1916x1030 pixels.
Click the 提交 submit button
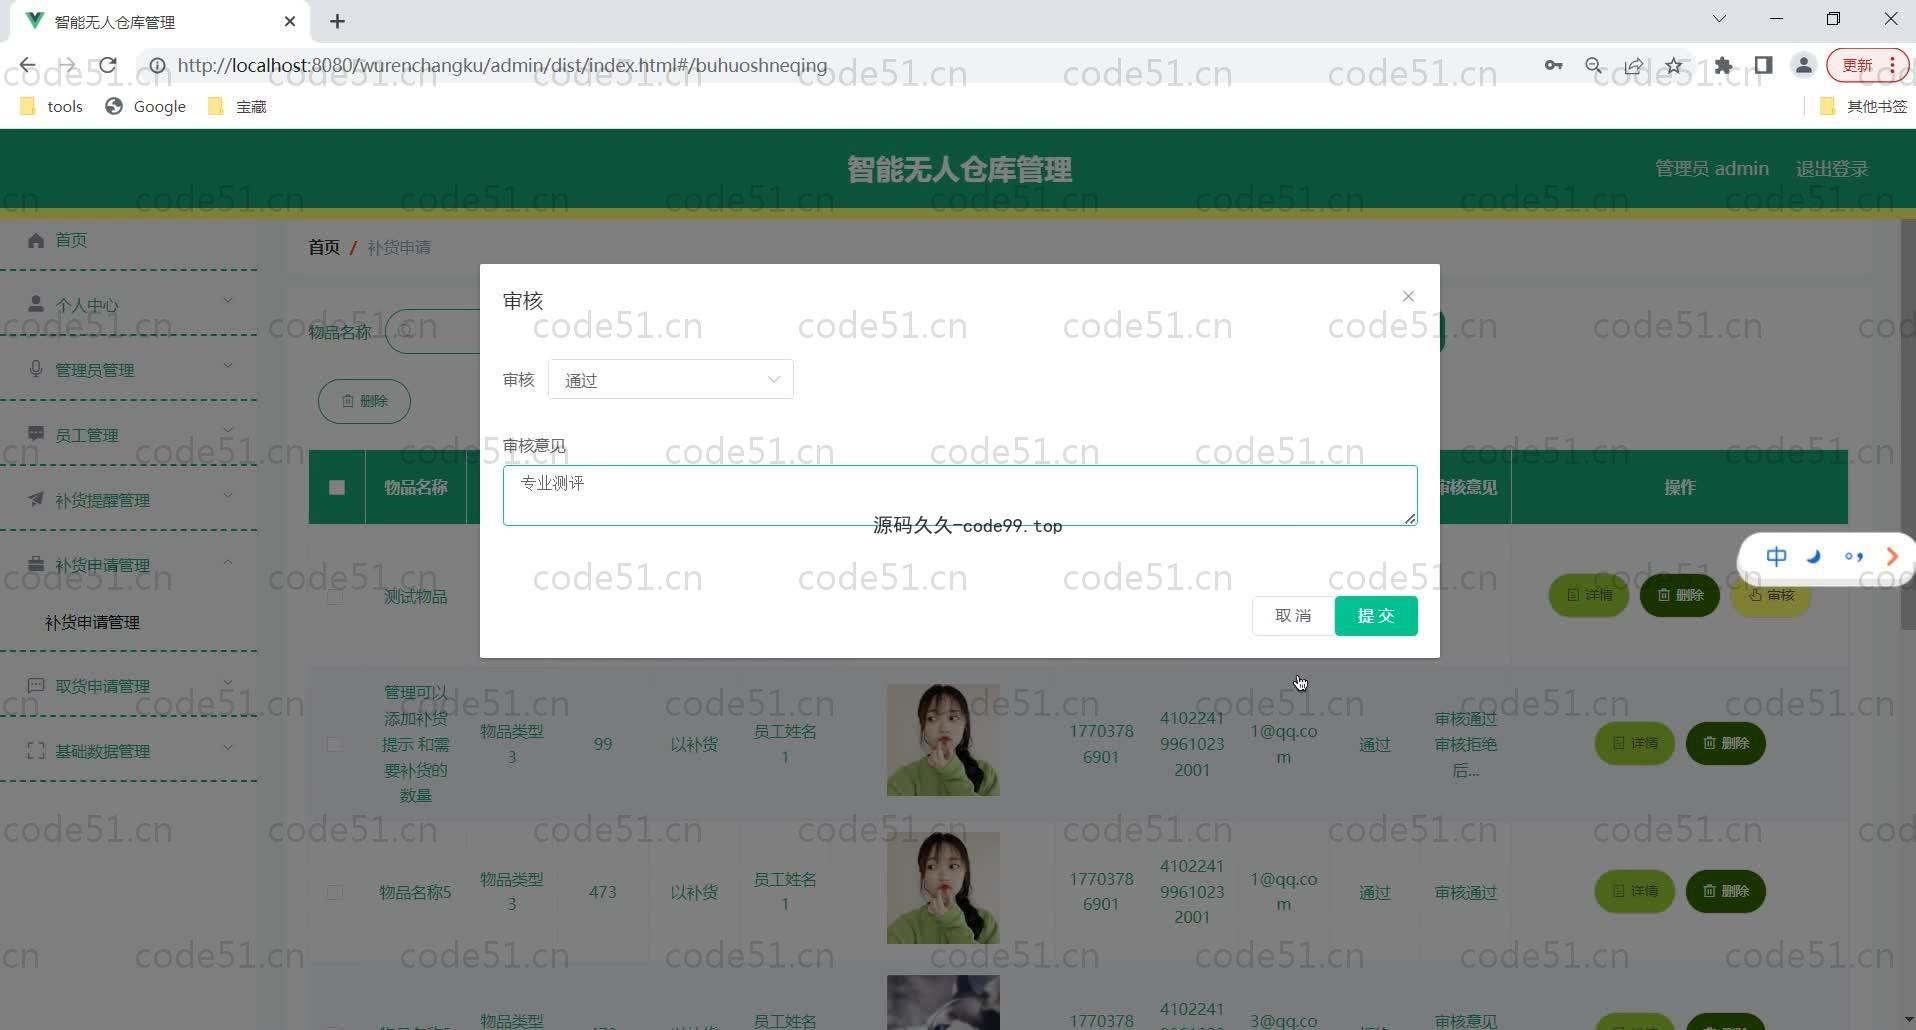[1375, 616]
